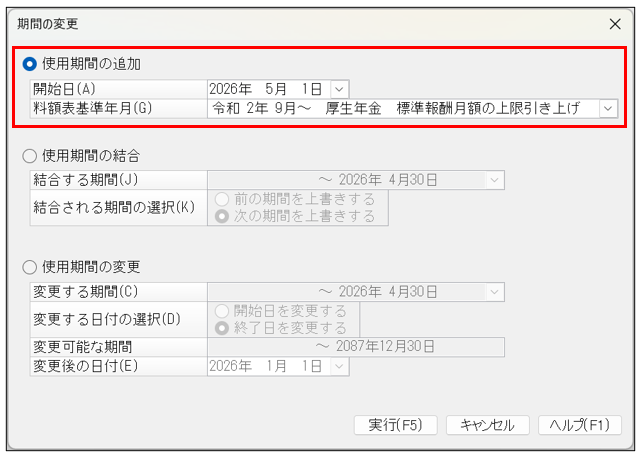Select the 使用期間の結合 radio button
641x456 pixels.
tap(29, 156)
